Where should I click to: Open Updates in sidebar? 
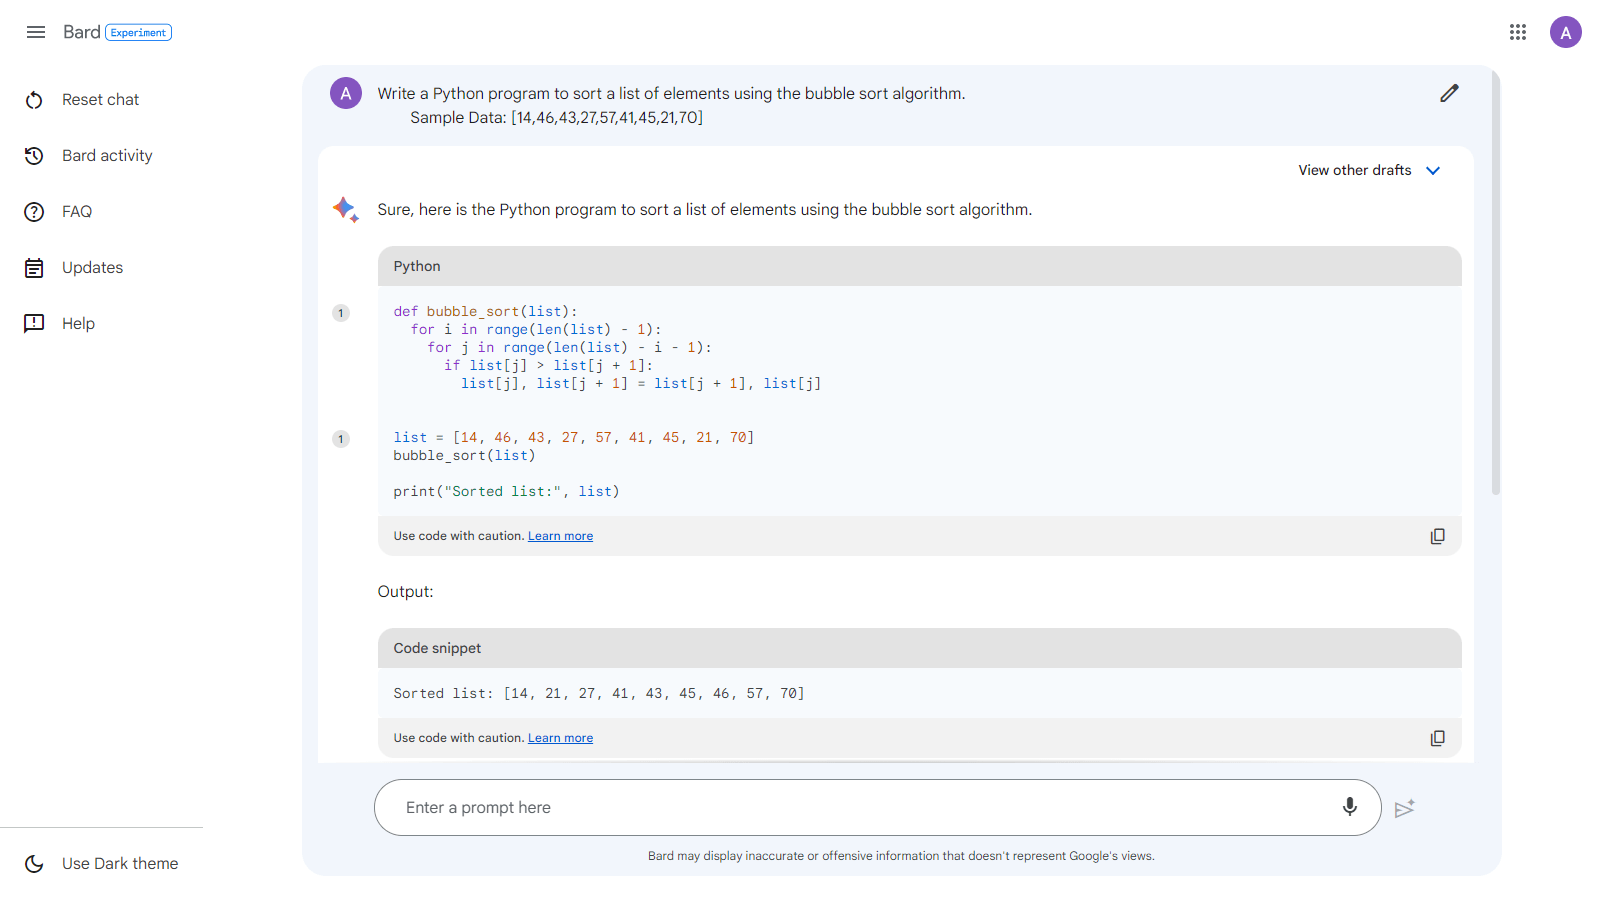(92, 268)
